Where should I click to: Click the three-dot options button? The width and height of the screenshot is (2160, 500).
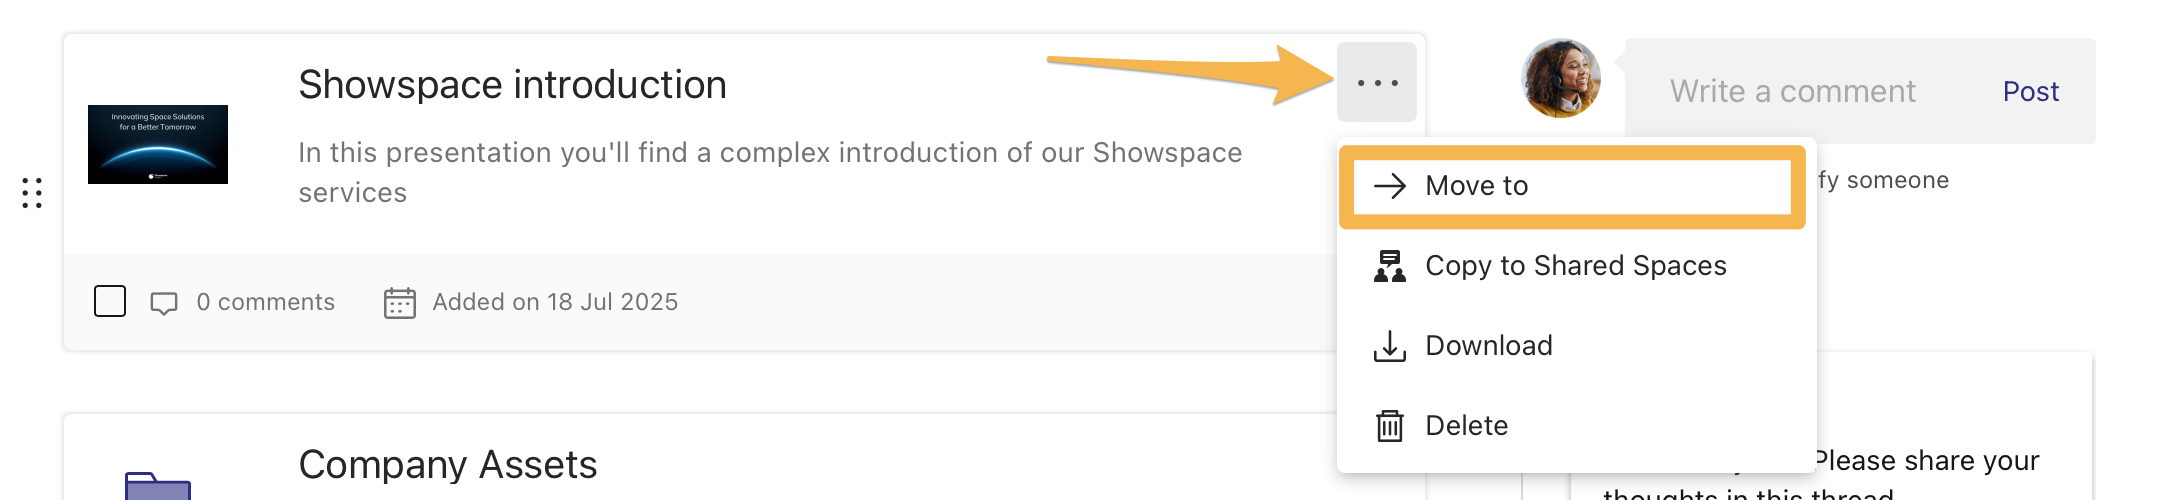(x=1377, y=83)
